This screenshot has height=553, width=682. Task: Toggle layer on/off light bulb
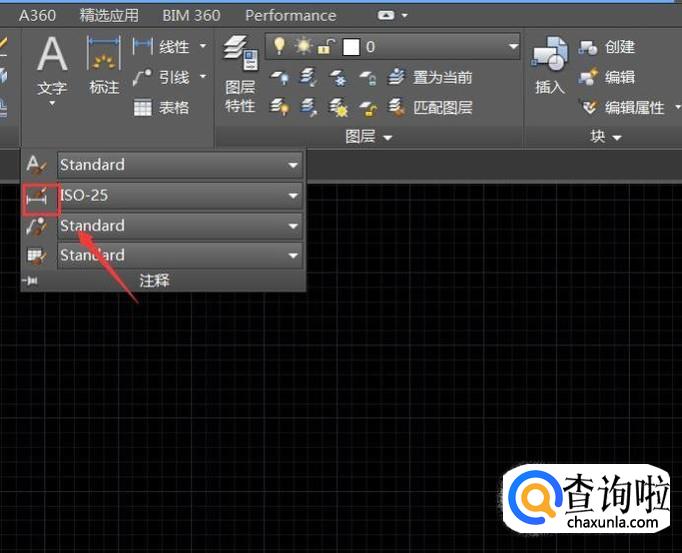[x=279, y=47]
